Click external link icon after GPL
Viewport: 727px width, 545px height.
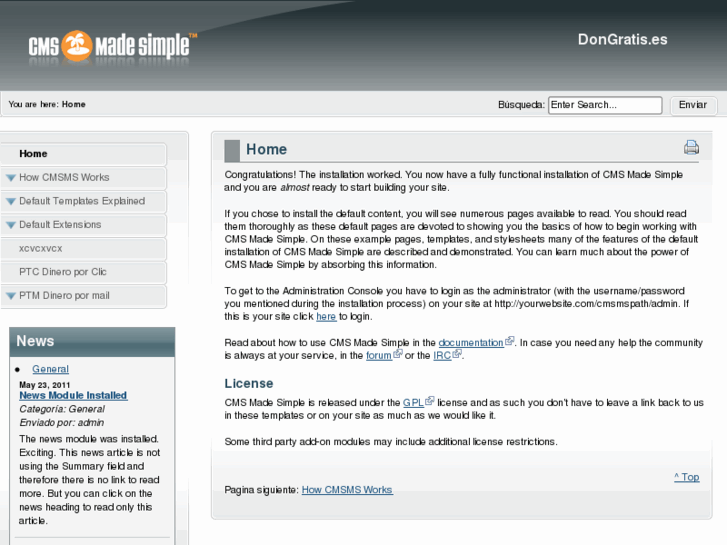coord(430,401)
